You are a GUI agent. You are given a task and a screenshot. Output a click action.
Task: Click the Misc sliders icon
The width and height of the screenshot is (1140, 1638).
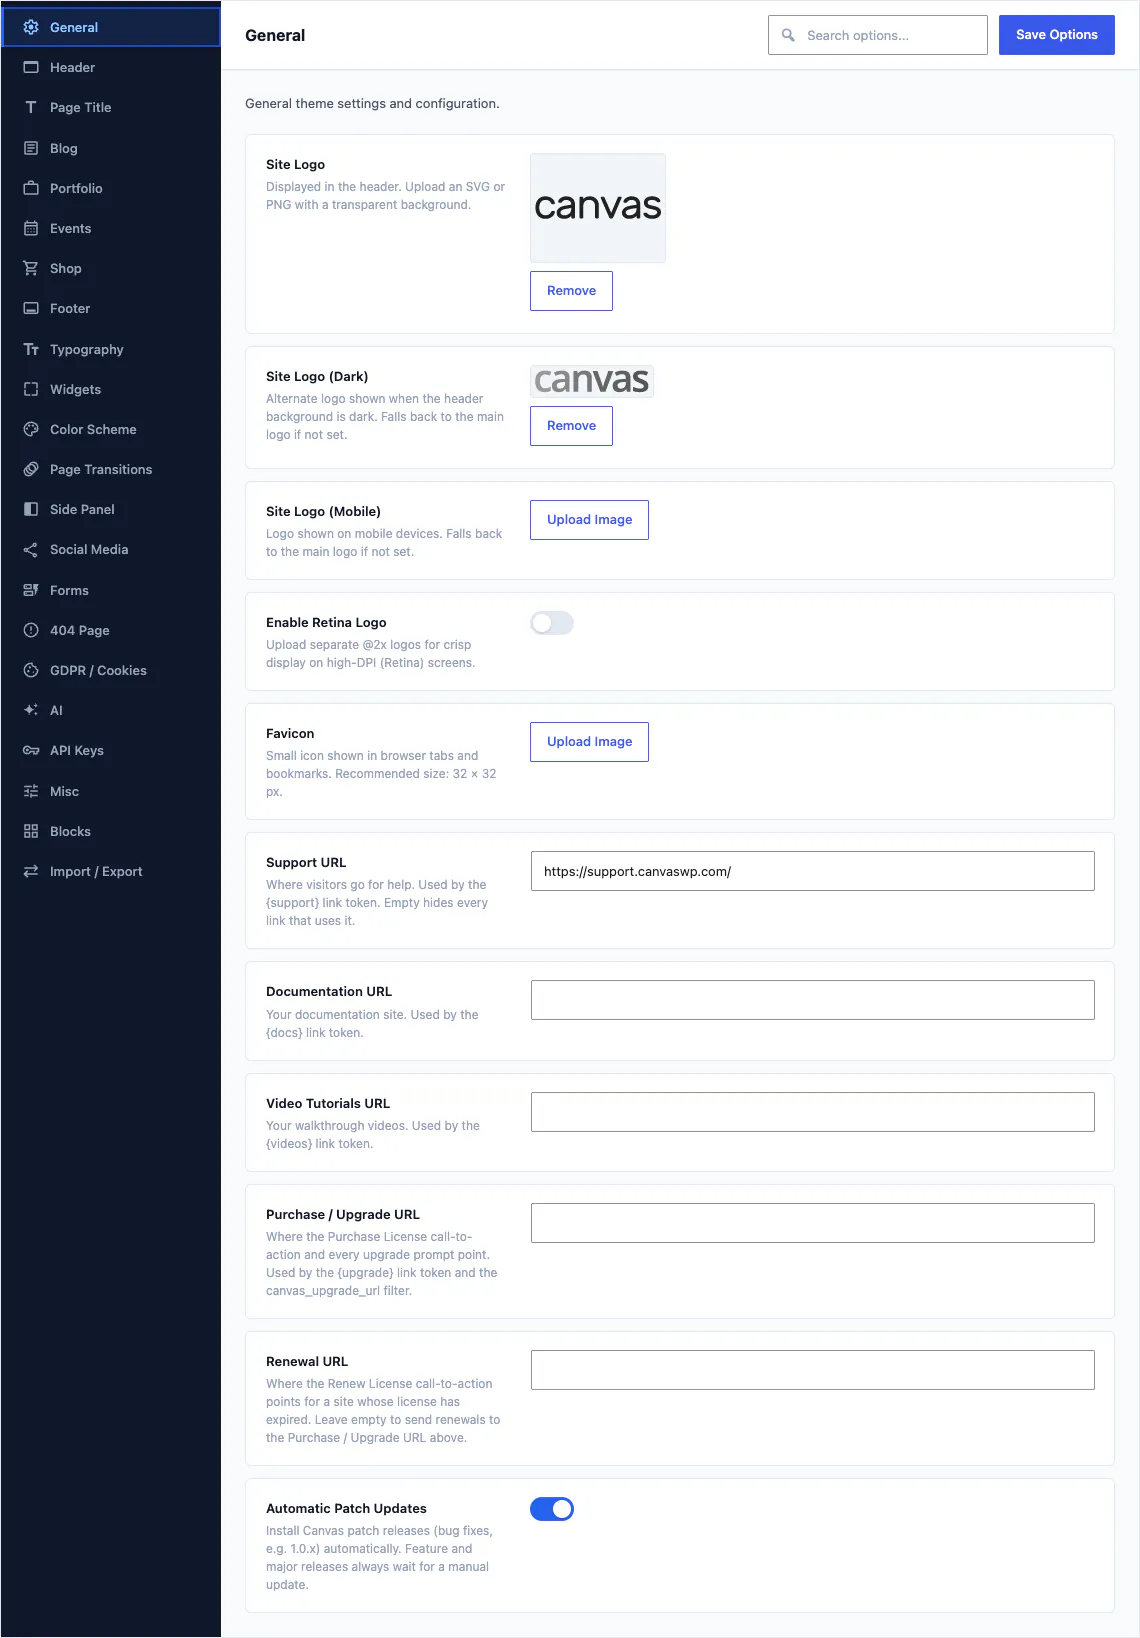pyautogui.click(x=31, y=791)
